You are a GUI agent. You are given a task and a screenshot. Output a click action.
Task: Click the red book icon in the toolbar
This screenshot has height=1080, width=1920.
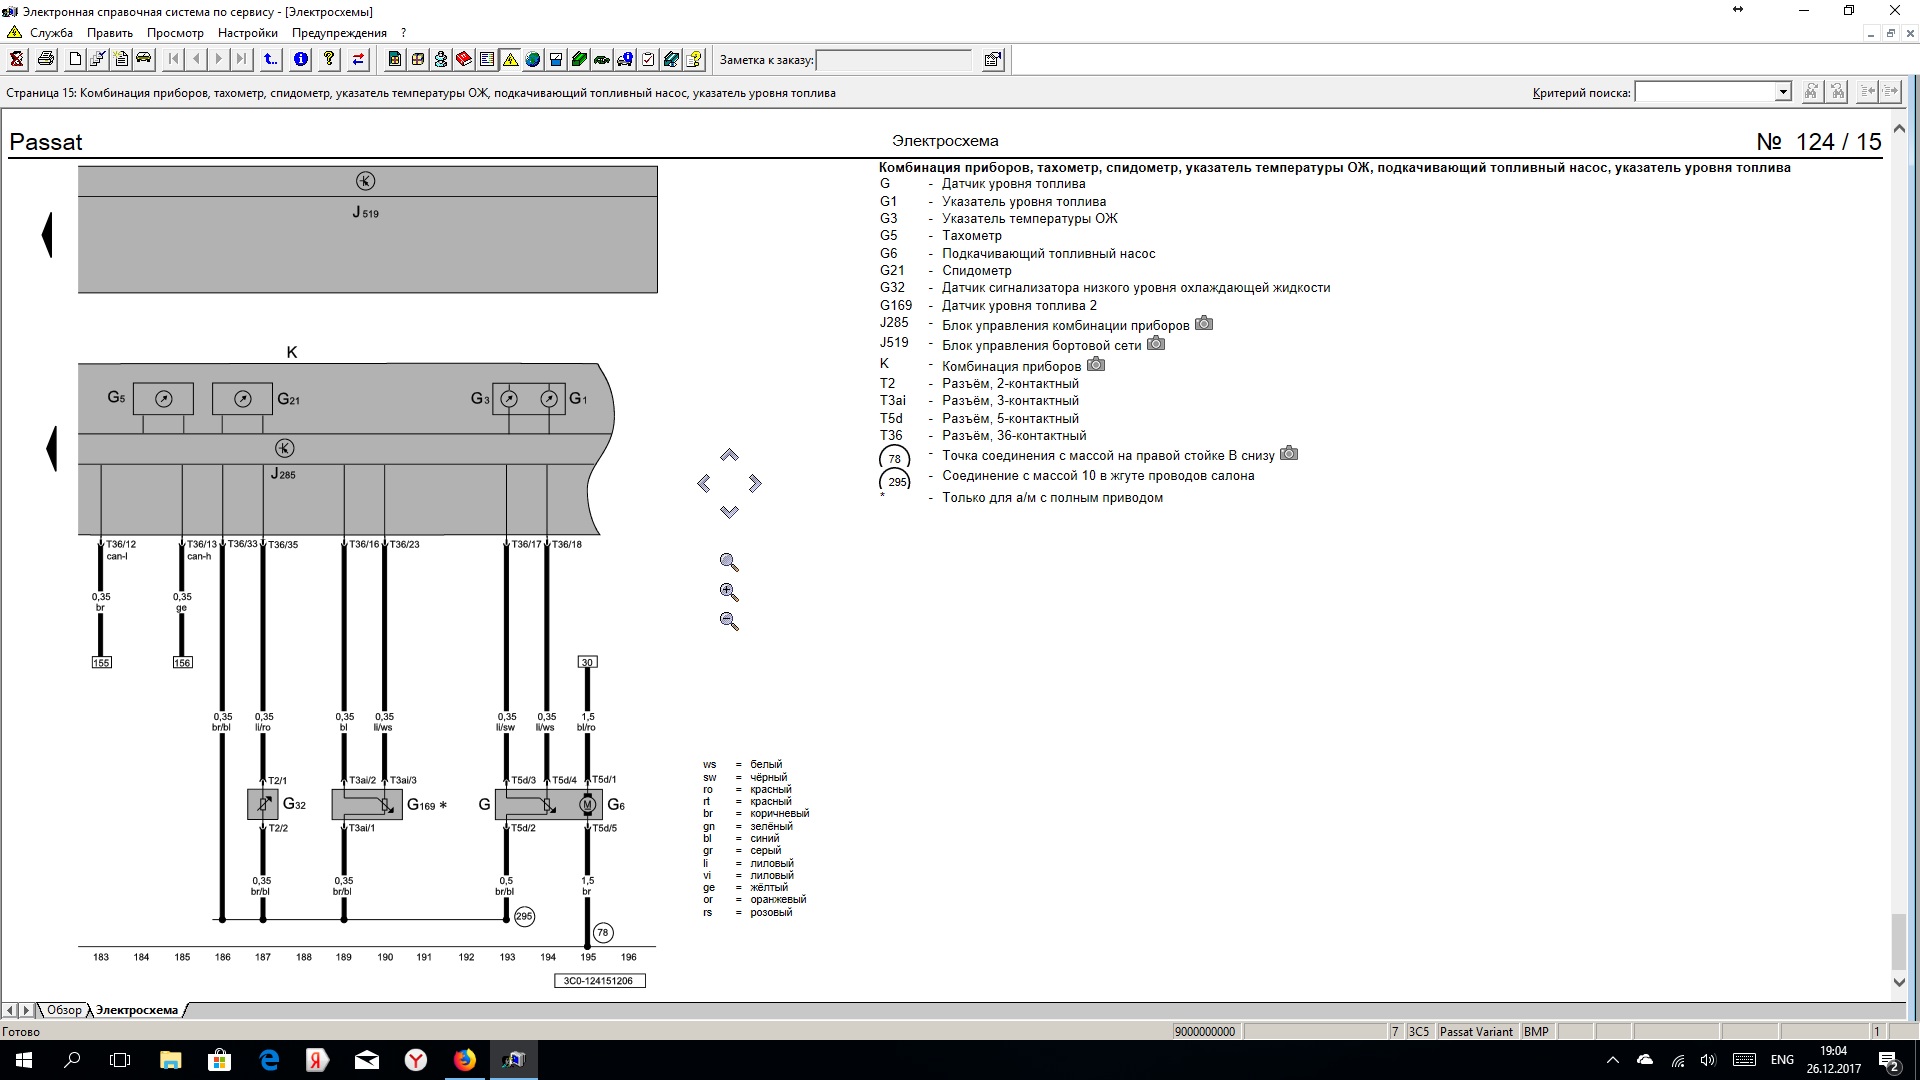pyautogui.click(x=464, y=60)
